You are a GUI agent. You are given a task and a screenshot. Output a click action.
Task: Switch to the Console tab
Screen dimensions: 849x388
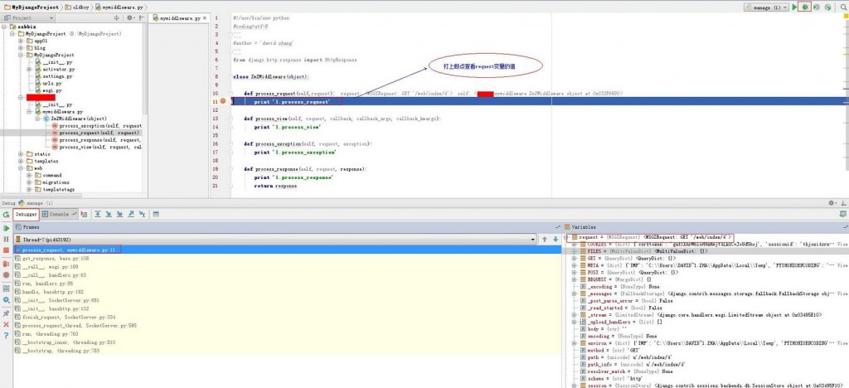pyautogui.click(x=60, y=214)
